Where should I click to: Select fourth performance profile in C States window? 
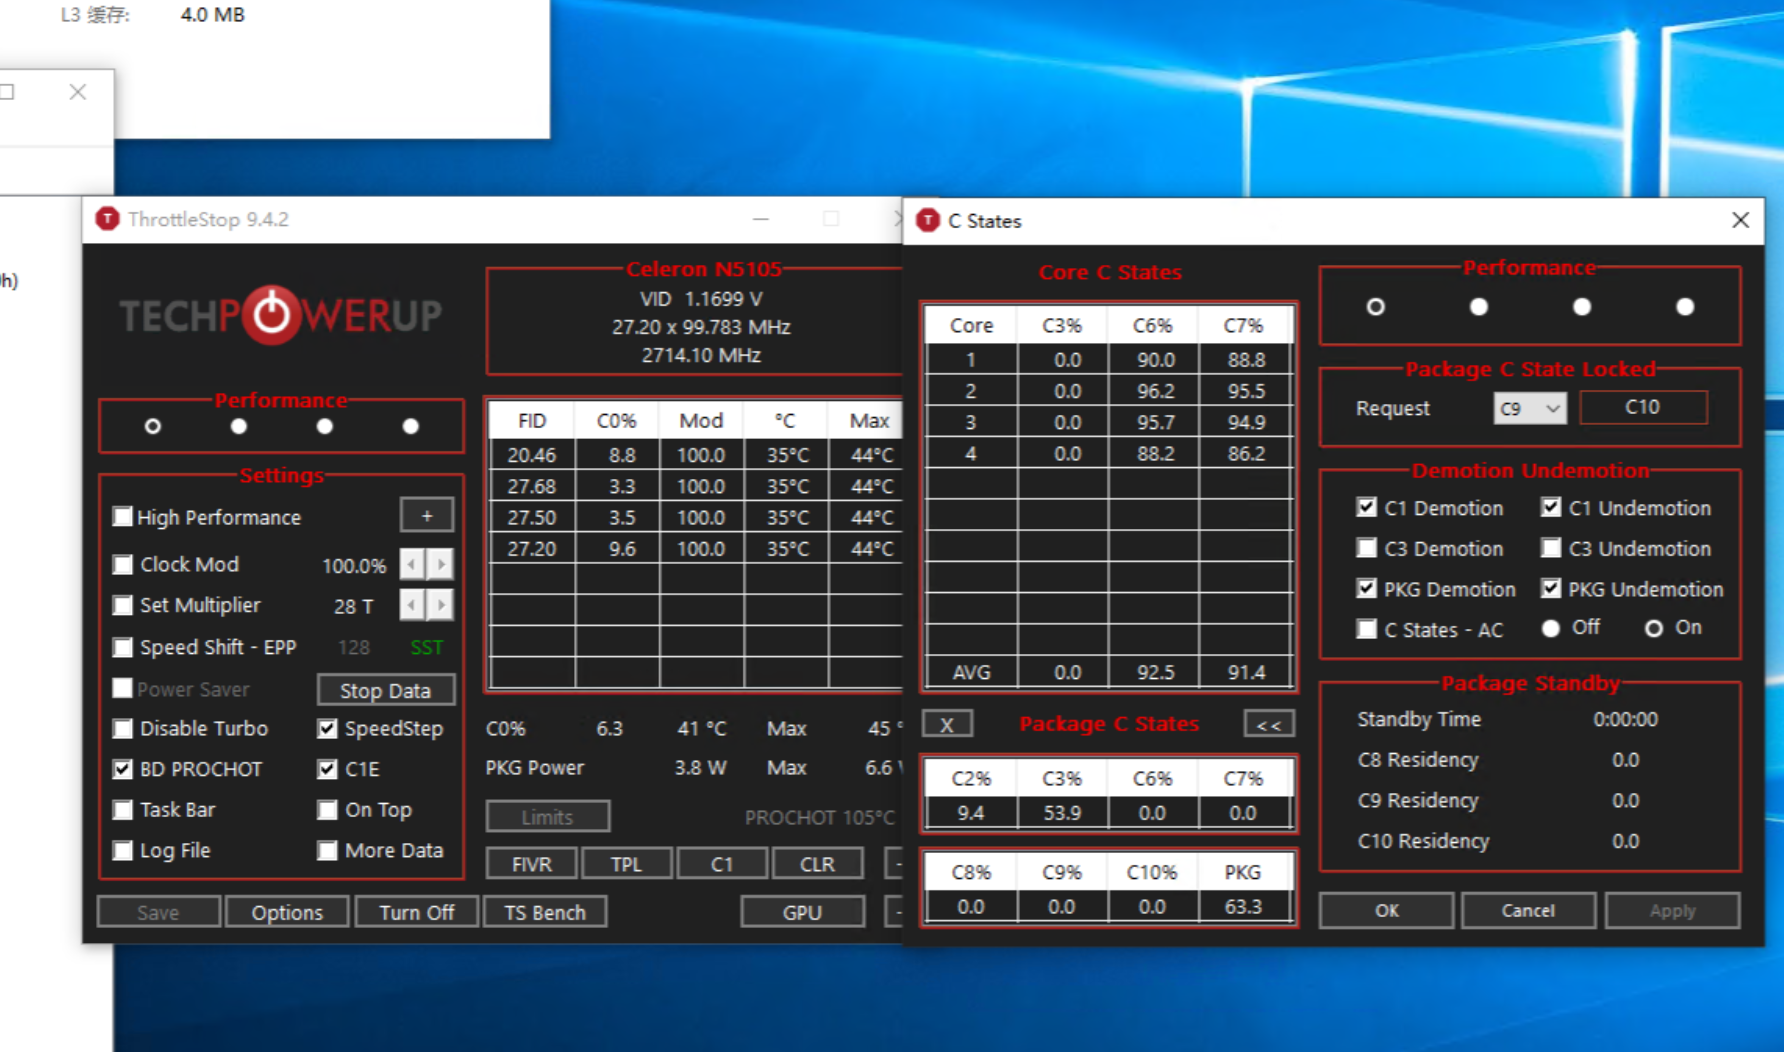point(1685,307)
